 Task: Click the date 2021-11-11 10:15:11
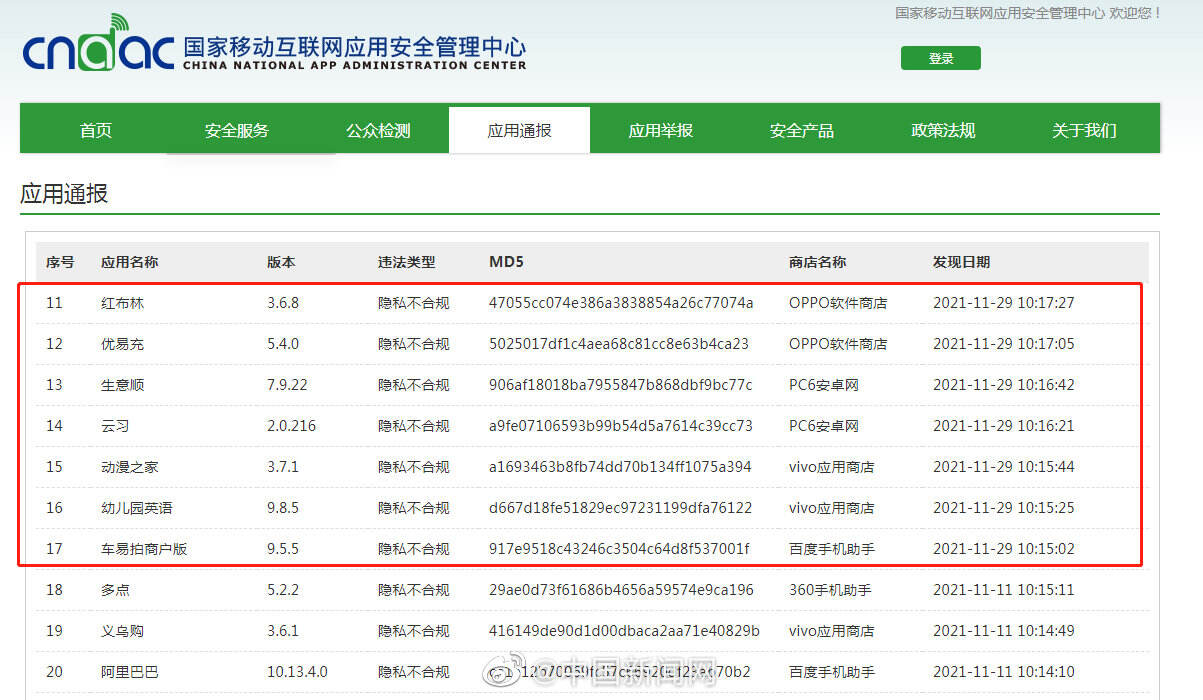point(1004,590)
